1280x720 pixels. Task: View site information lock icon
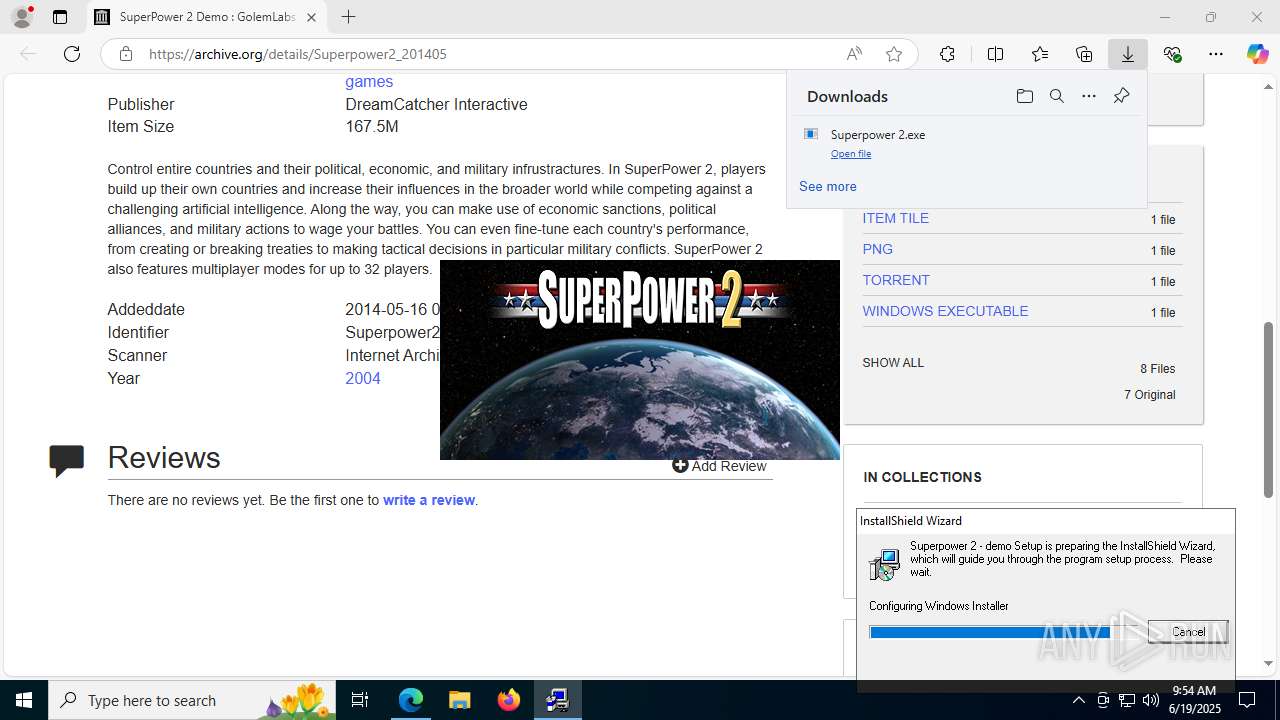[x=126, y=54]
